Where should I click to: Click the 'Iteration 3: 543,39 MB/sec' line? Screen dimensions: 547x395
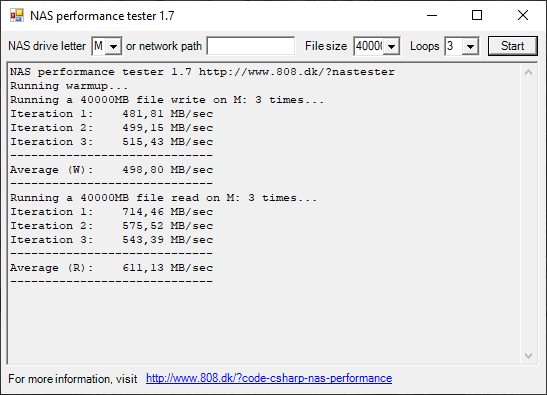click(111, 240)
